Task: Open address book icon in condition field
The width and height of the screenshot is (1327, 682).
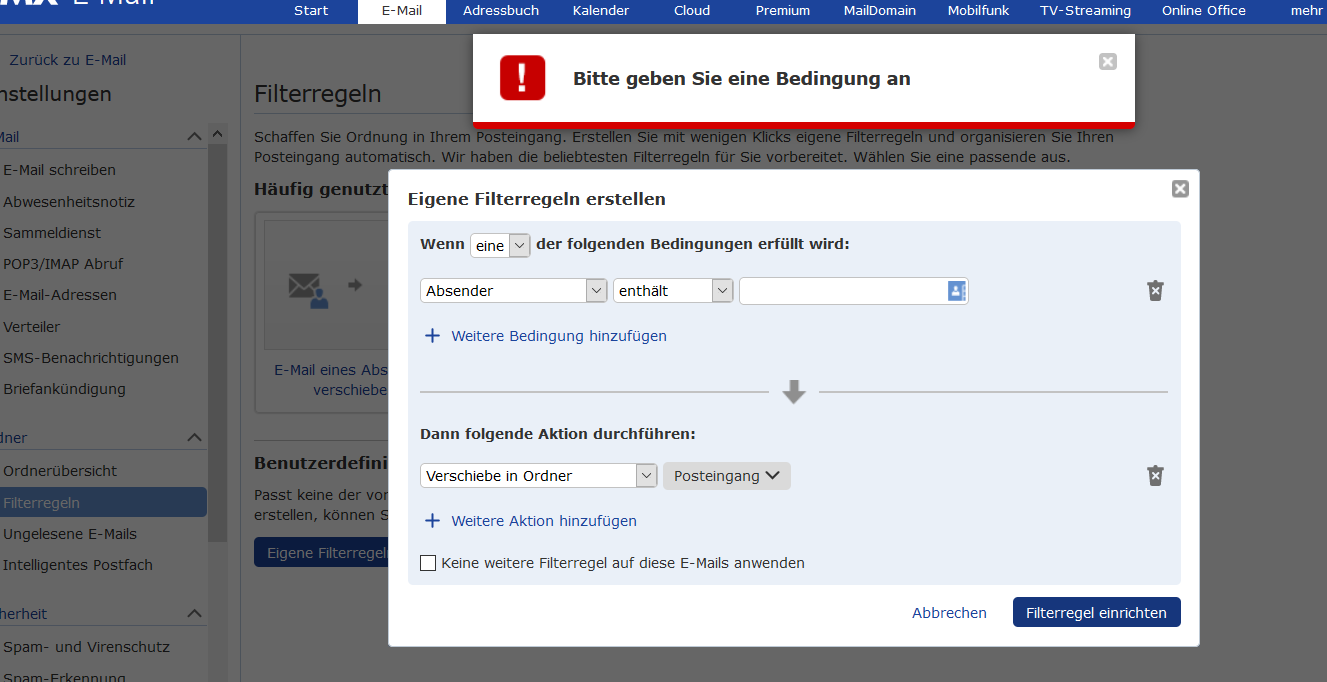Action: 956,291
